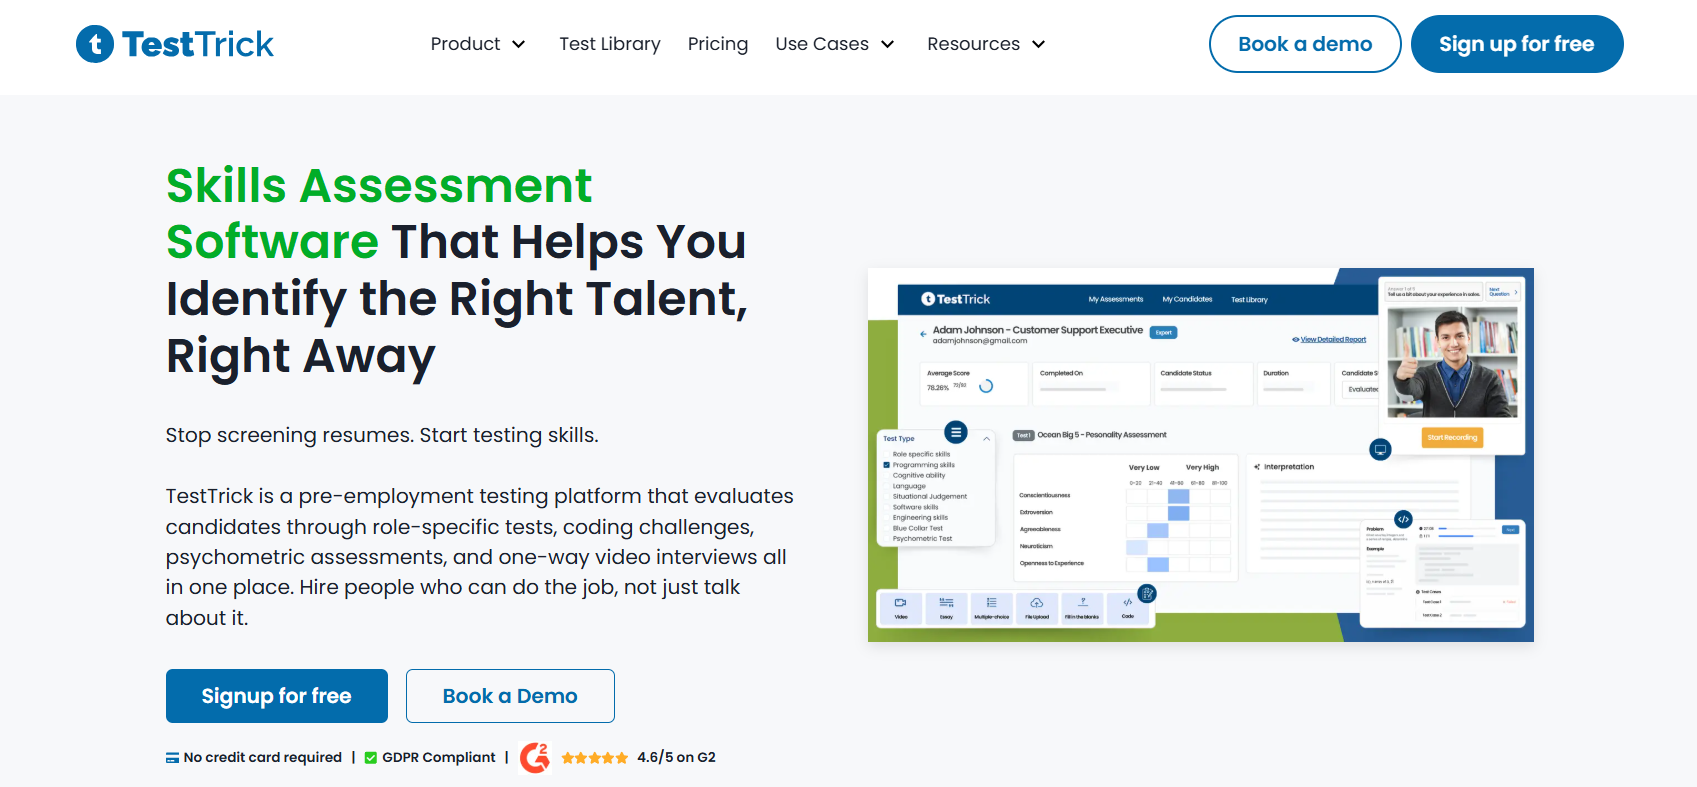Viewport: 1697px width, 787px height.
Task: Tick the 'Role specific skills' checkbox
Action: 886,454
